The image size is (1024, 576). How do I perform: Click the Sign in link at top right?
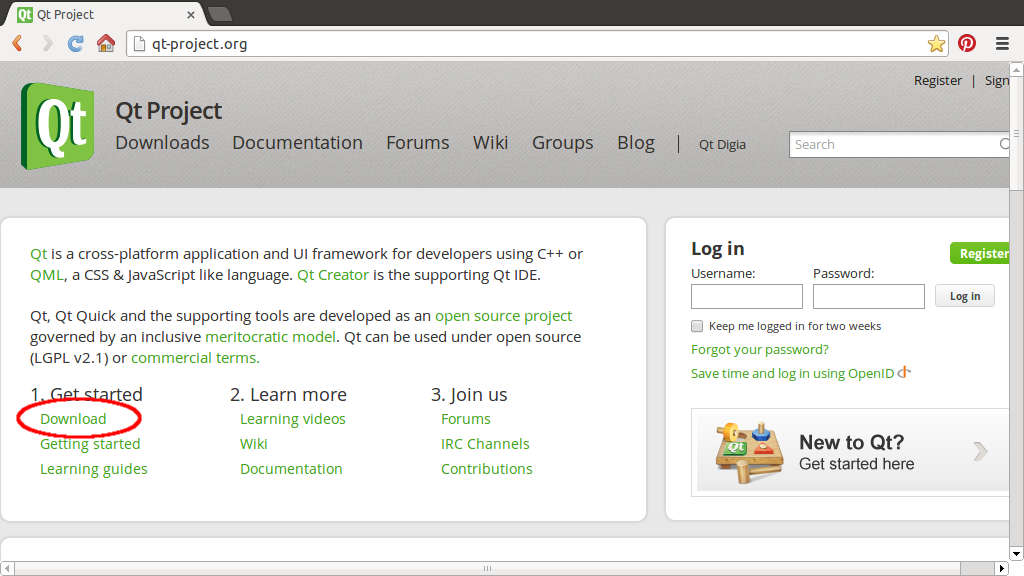tap(997, 80)
